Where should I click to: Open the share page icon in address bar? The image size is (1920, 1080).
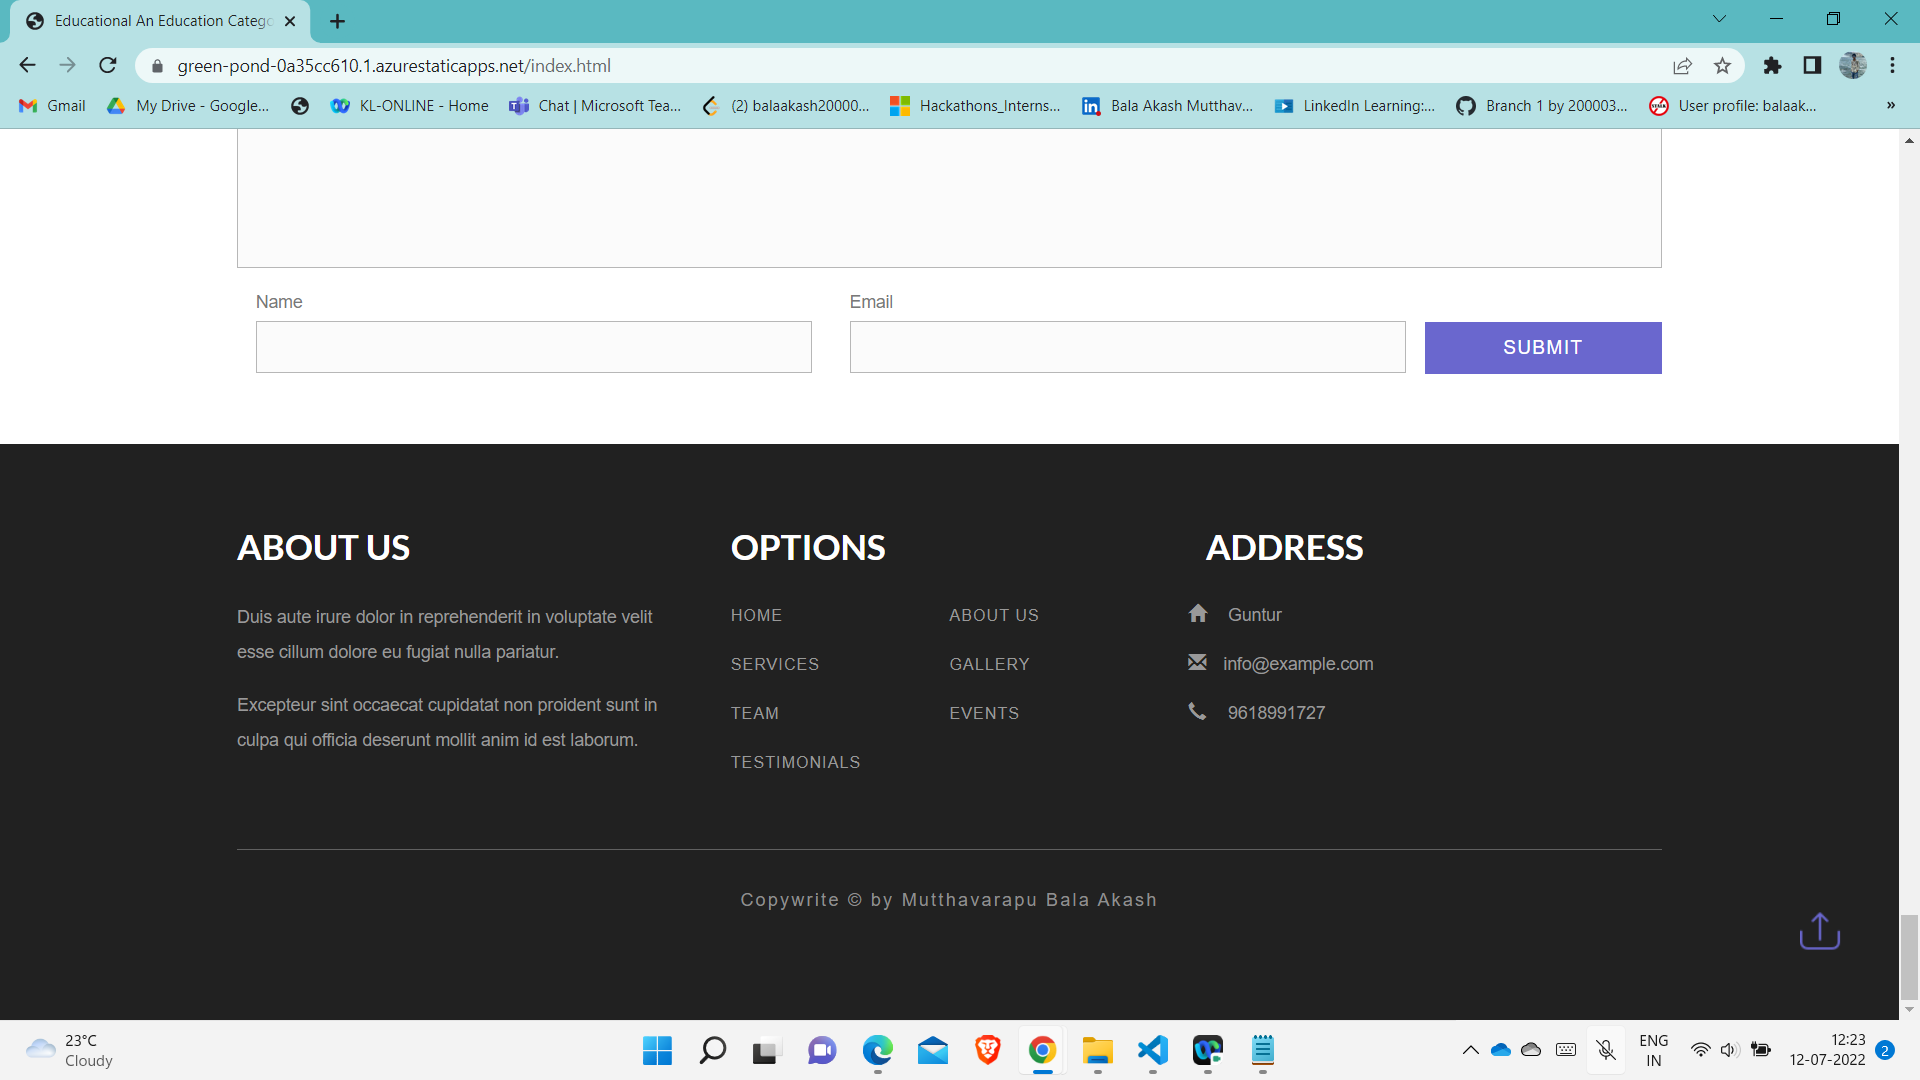(x=1682, y=65)
